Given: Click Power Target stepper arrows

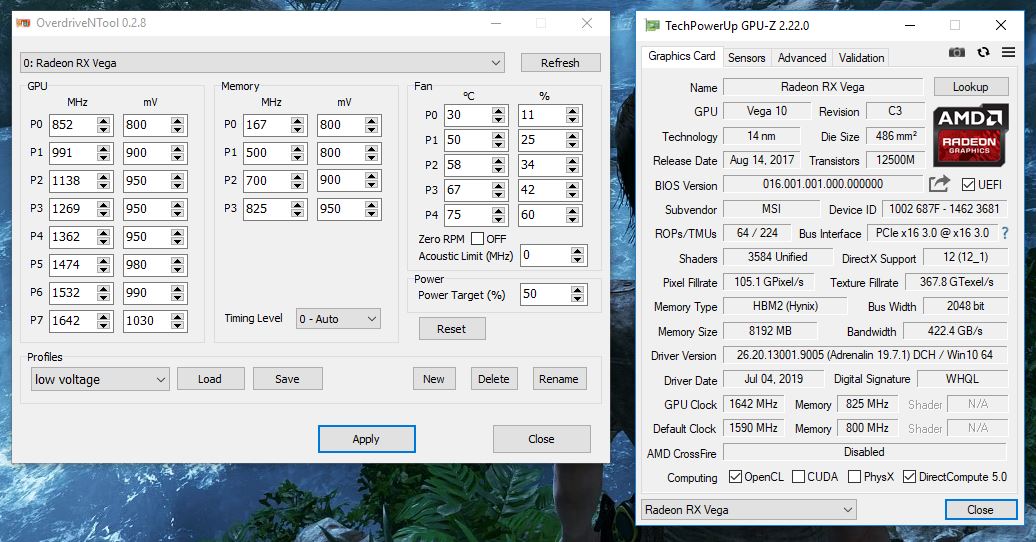Looking at the screenshot, I should 578,294.
